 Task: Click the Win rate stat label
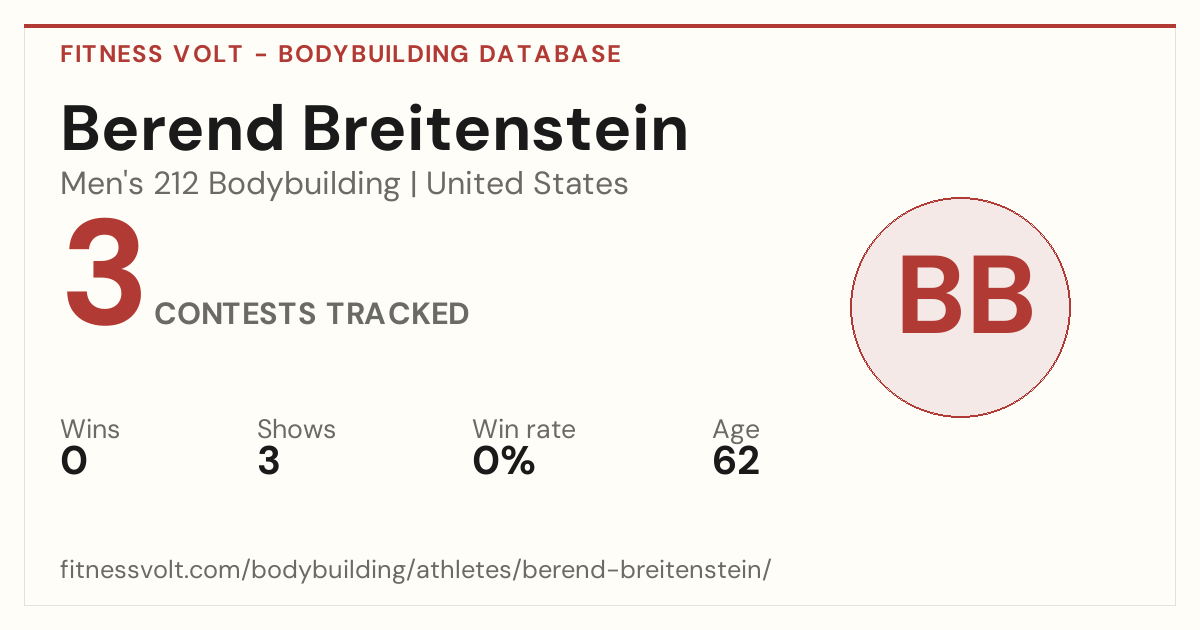[x=524, y=430]
